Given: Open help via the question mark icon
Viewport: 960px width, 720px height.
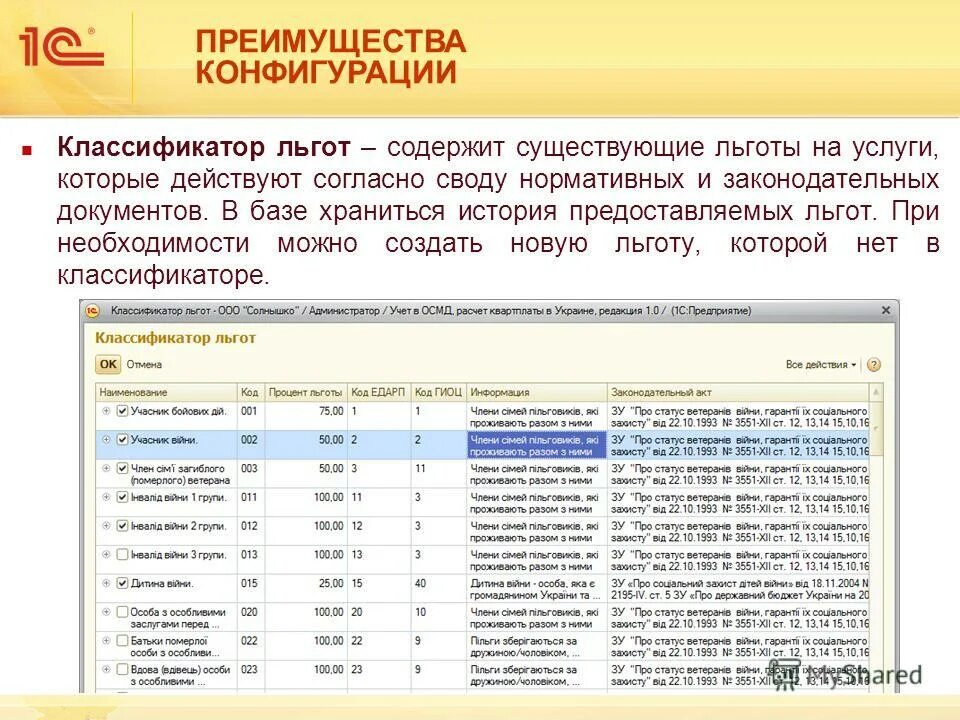Looking at the screenshot, I should (x=871, y=363).
